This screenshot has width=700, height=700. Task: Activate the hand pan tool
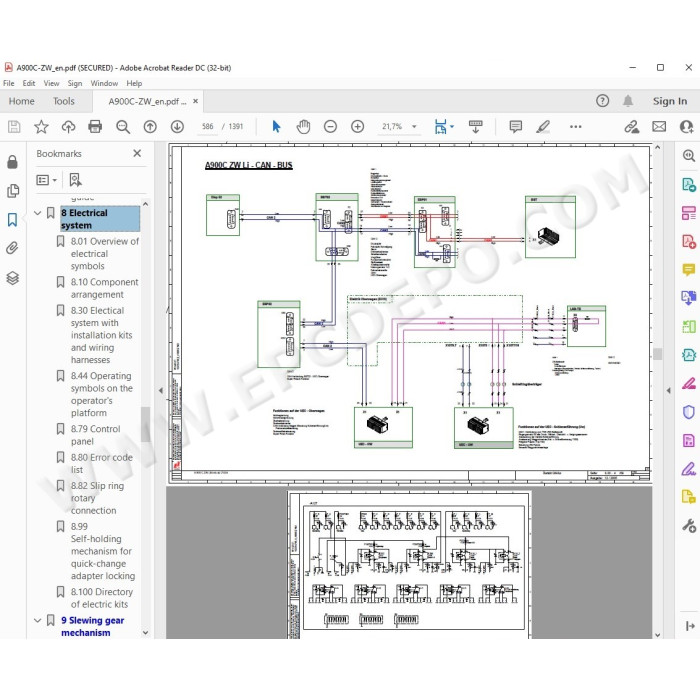pos(303,127)
